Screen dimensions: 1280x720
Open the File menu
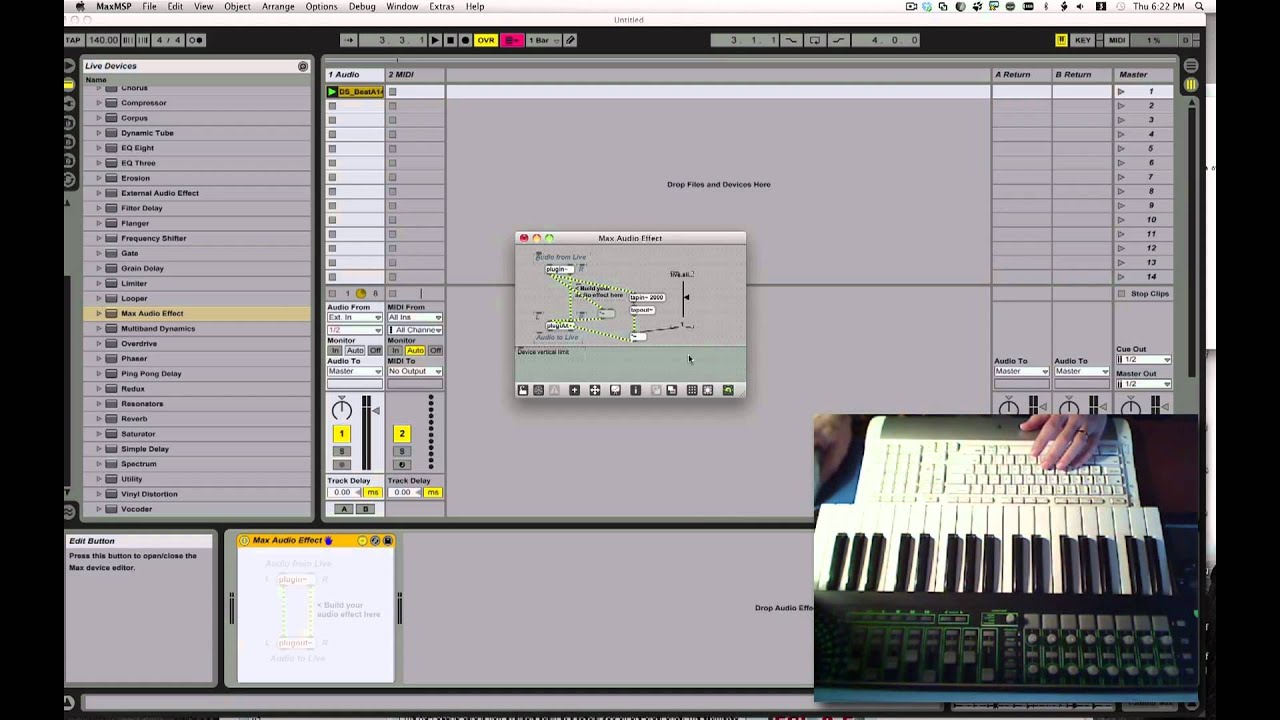tap(149, 7)
